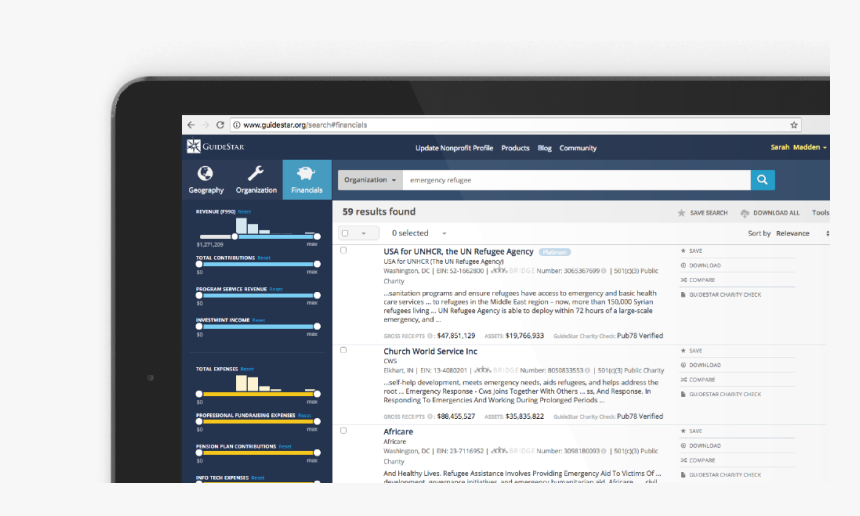
Task: Open the Community menu item
Action: click(x=578, y=148)
